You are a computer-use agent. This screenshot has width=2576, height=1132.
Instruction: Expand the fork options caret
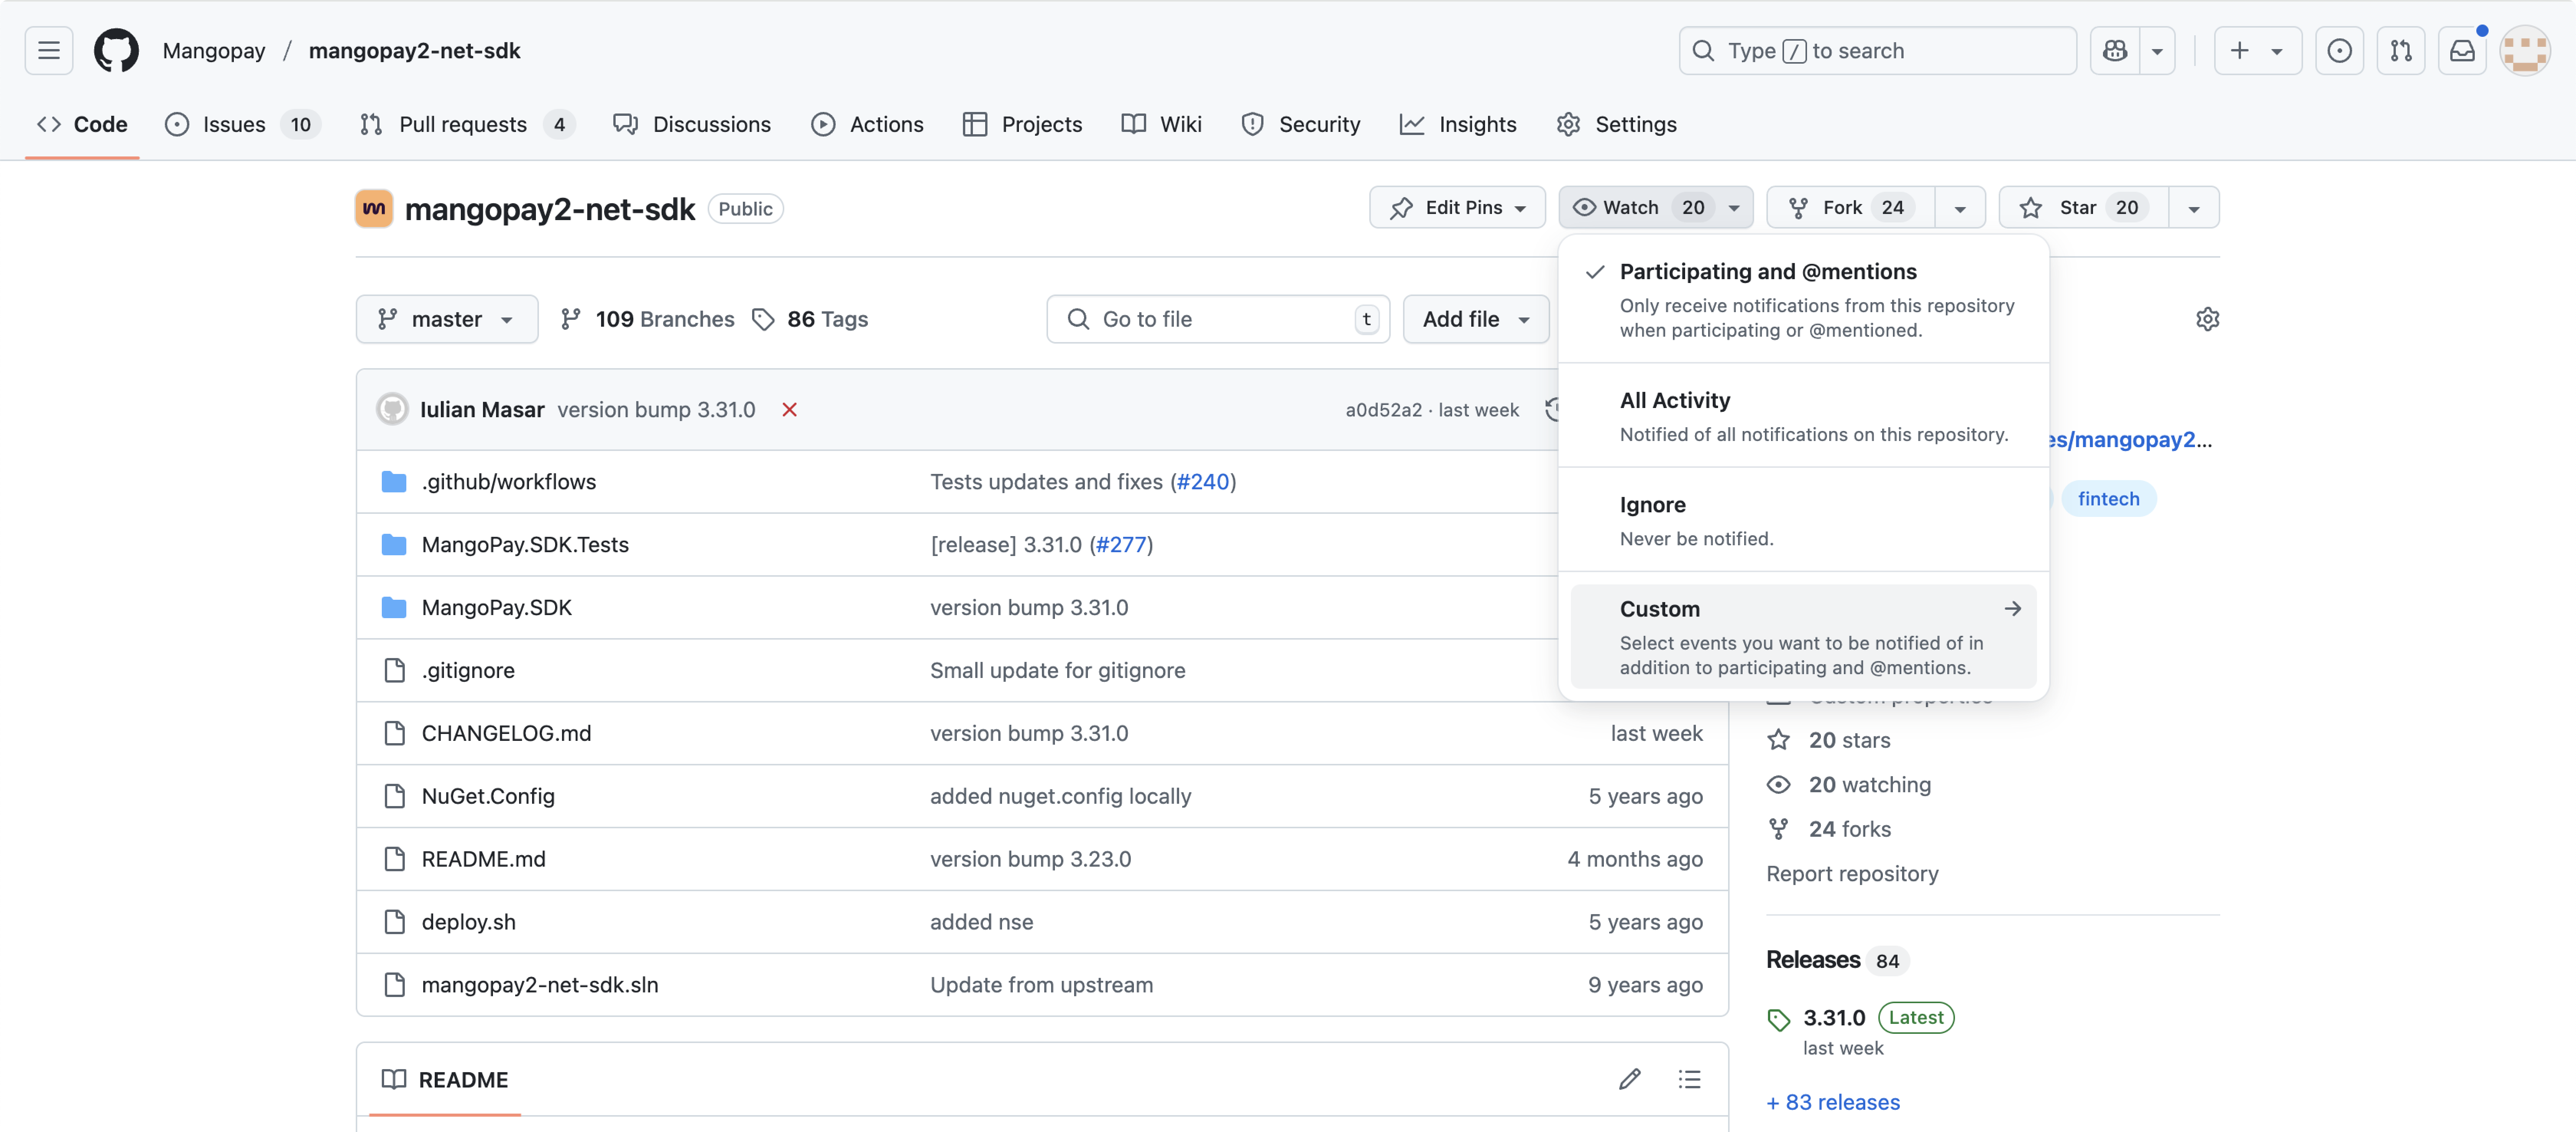coord(1960,207)
